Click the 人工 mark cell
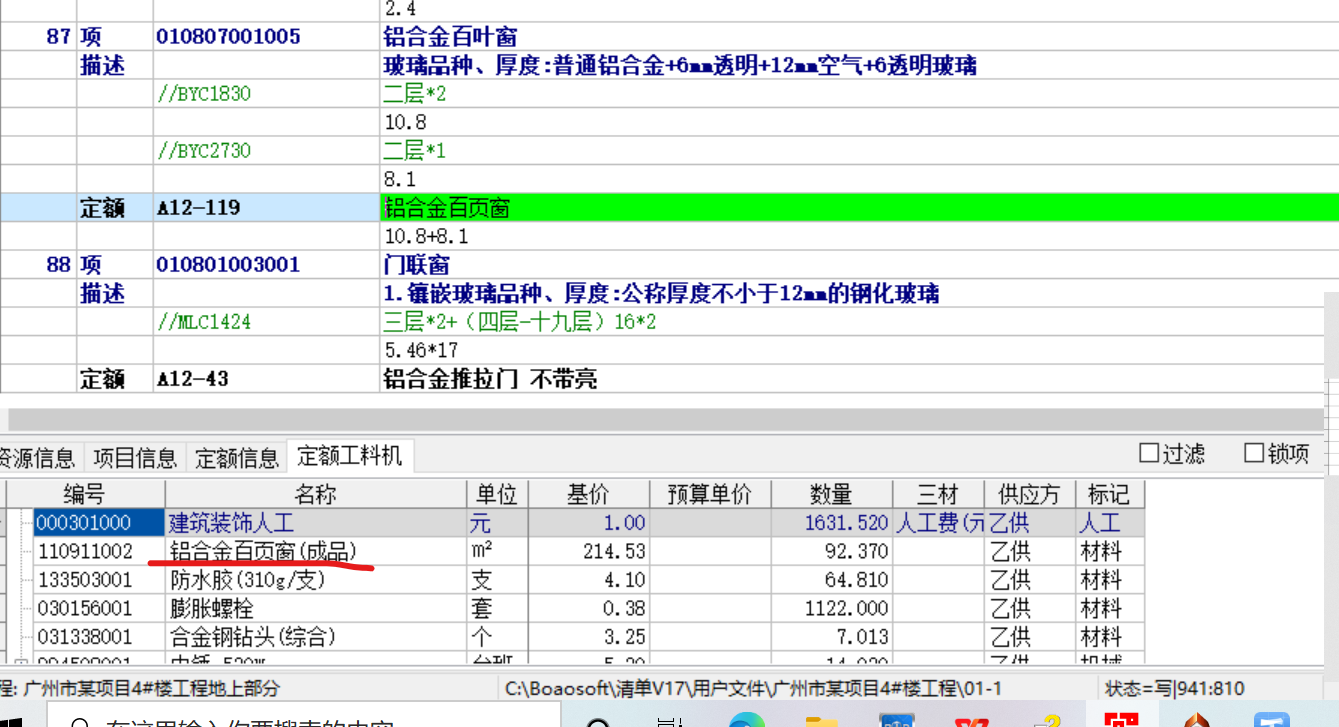1339x727 pixels. pyautogui.click(x=1109, y=523)
